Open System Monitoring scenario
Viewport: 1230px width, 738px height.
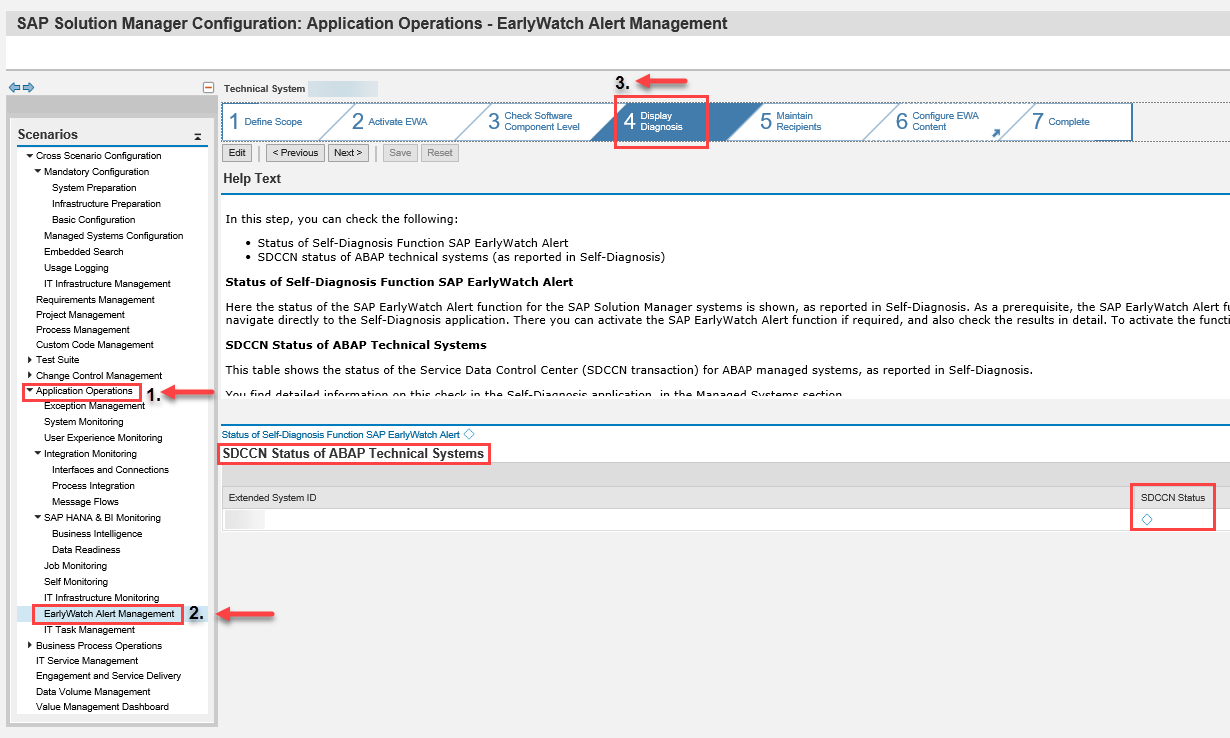click(x=84, y=422)
